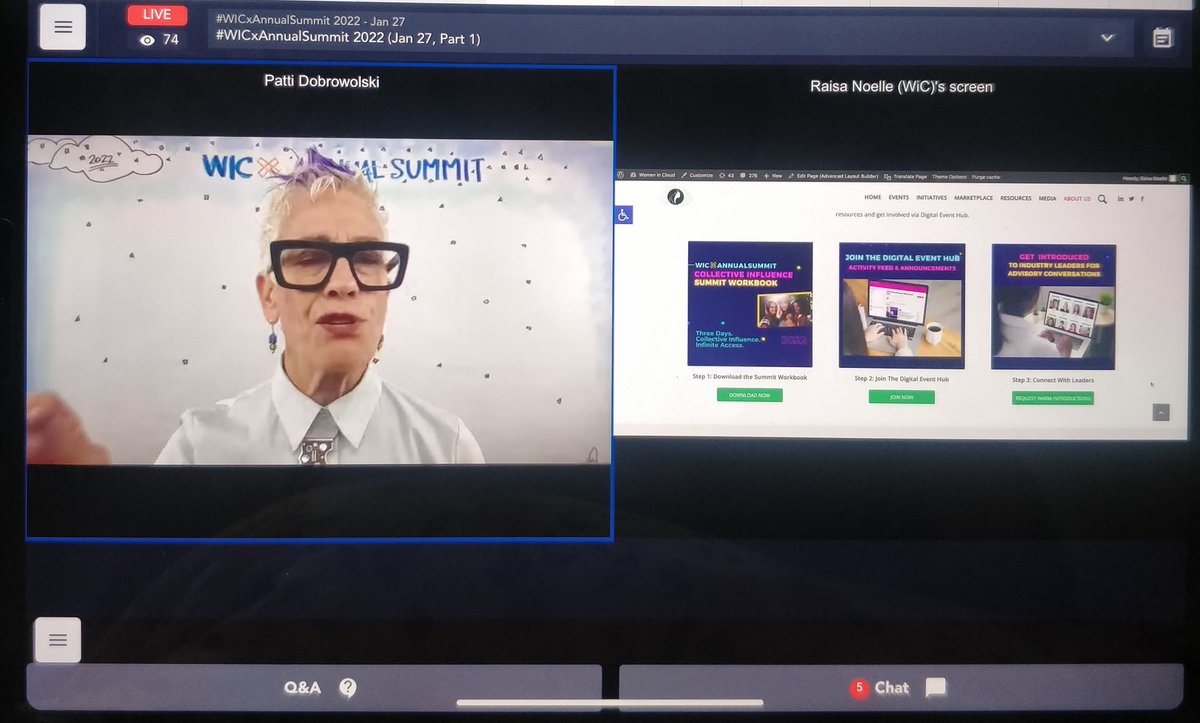
Task: Open the Q&A panel
Action: tap(314, 688)
